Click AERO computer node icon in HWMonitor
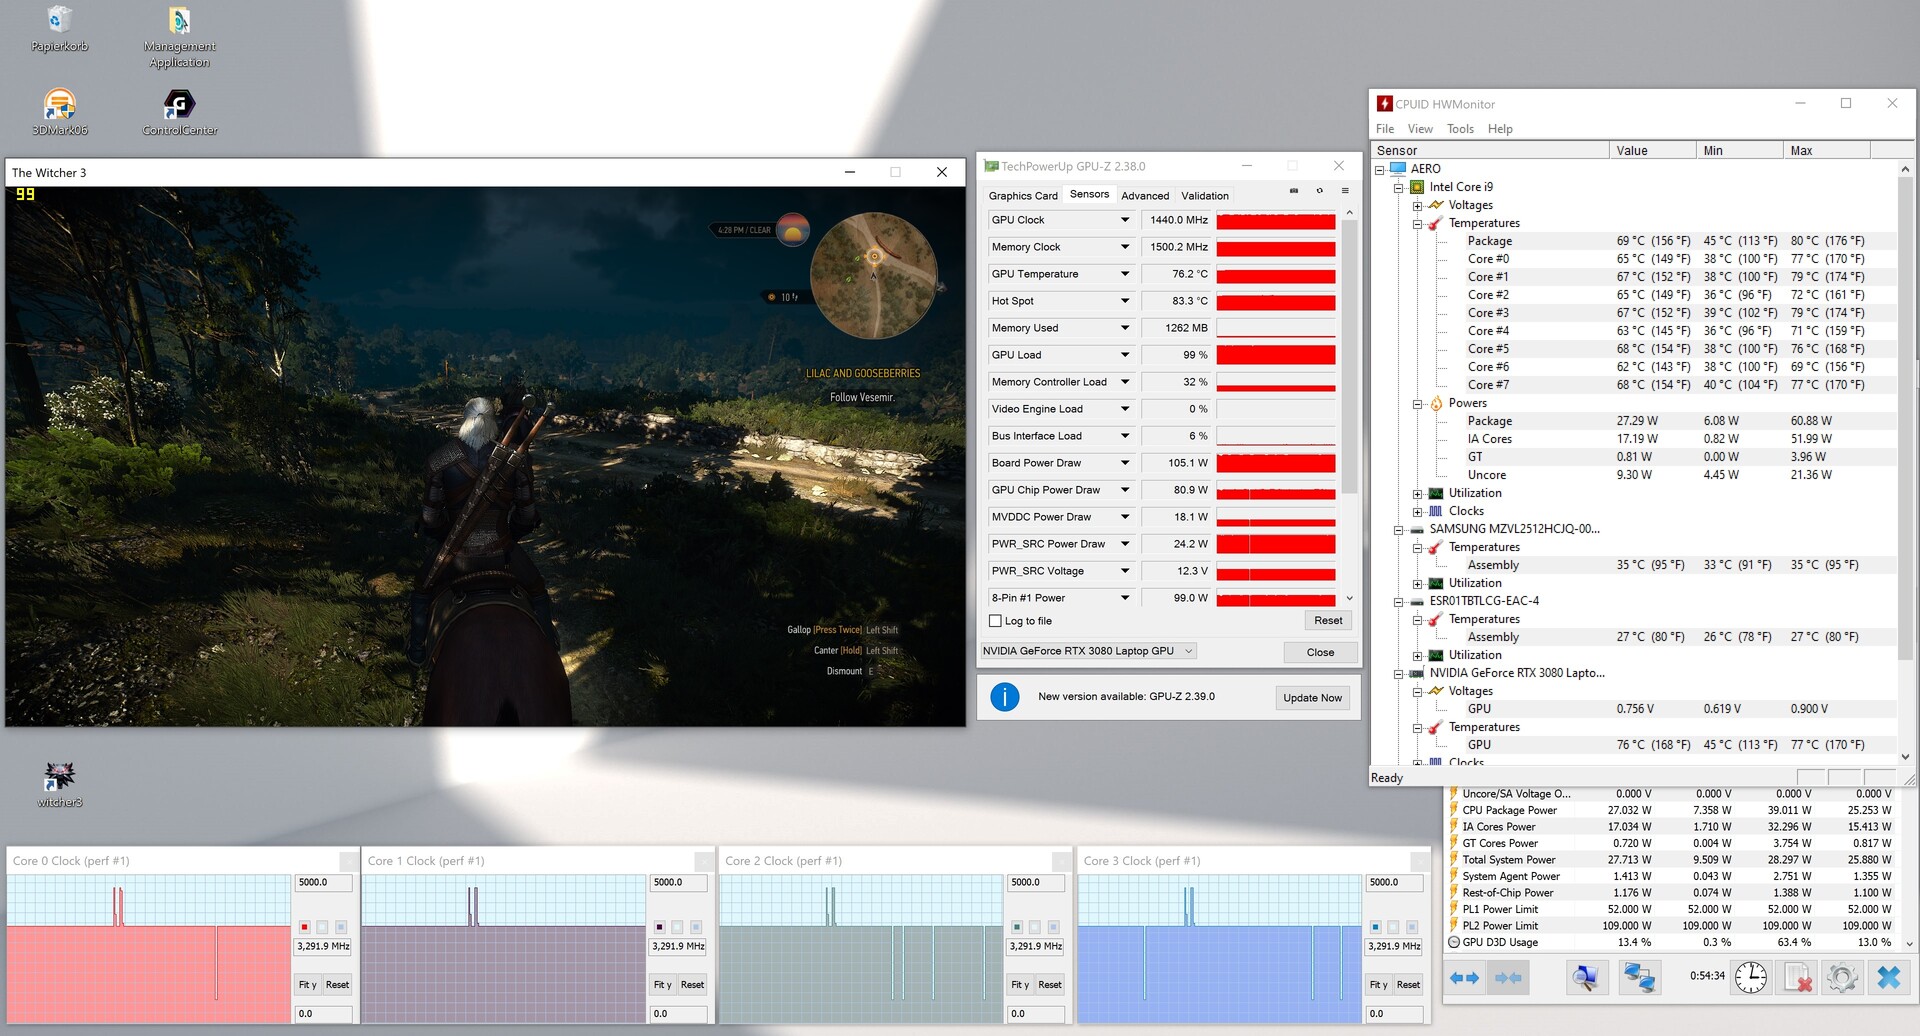This screenshot has height=1036, width=1920. [1399, 169]
